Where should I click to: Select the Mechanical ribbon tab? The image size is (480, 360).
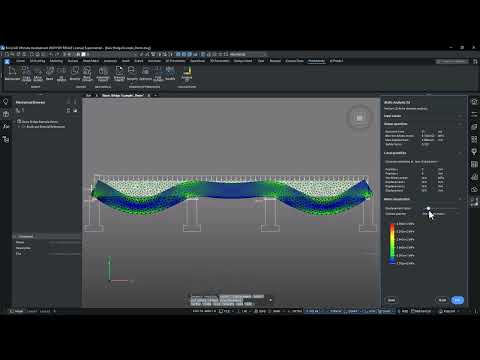pyautogui.click(x=316, y=61)
